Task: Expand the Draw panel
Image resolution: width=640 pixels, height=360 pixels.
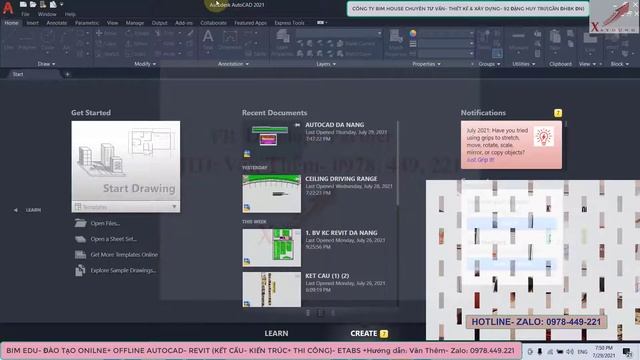Action: 46,64
